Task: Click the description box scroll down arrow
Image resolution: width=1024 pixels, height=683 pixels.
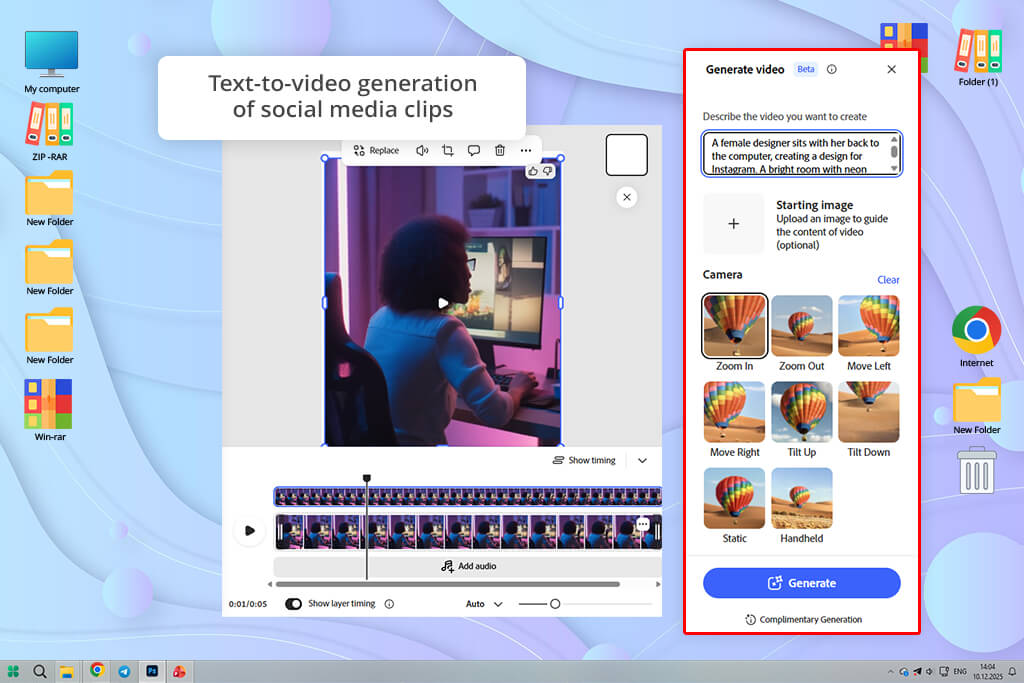Action: tap(894, 169)
